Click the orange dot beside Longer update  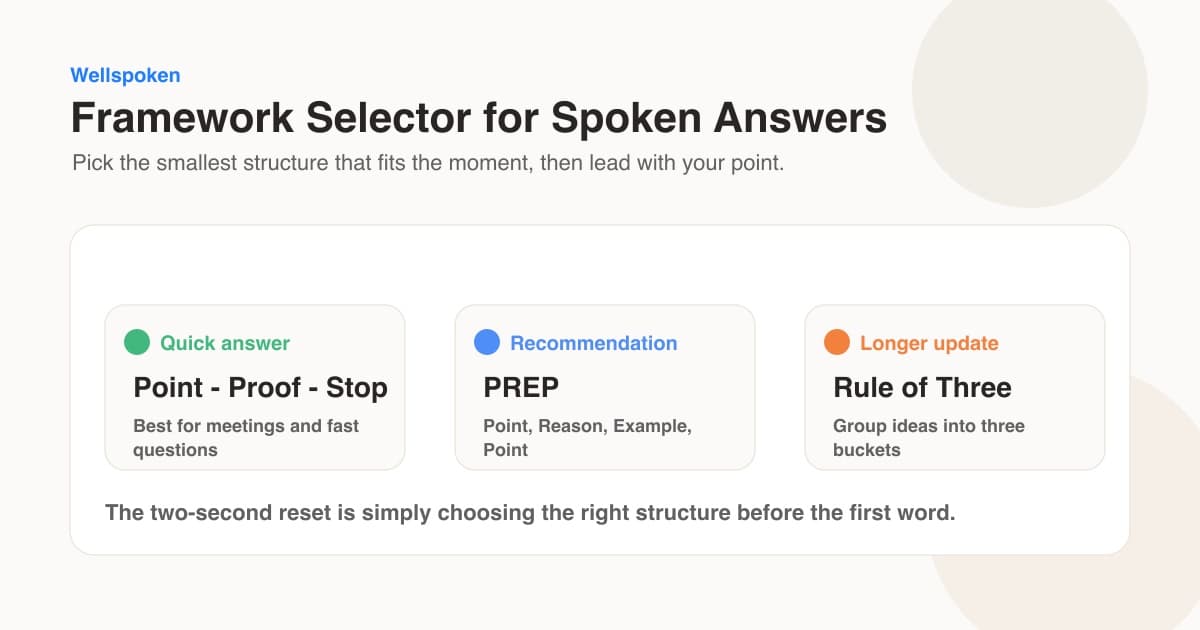[837, 343]
